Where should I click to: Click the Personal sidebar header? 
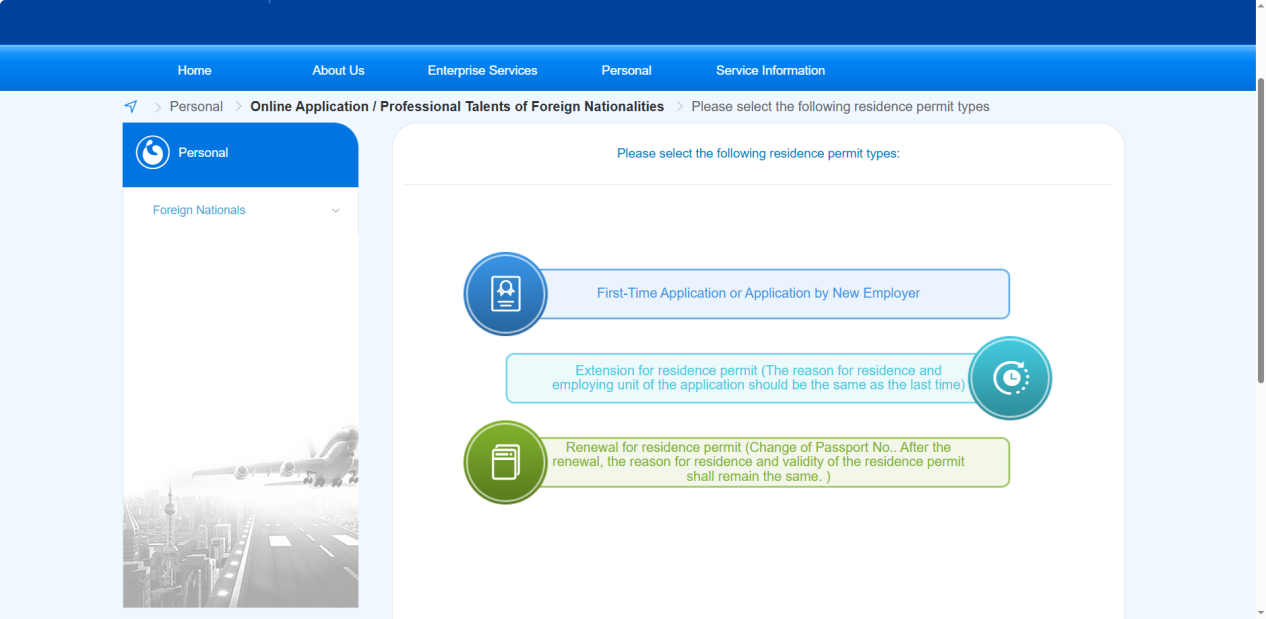(x=240, y=154)
